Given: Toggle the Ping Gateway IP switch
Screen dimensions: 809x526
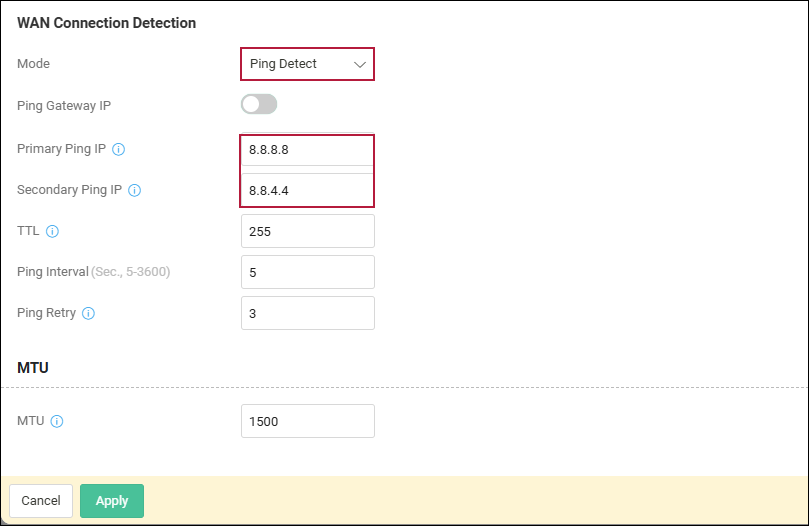Looking at the screenshot, I should pos(259,104).
